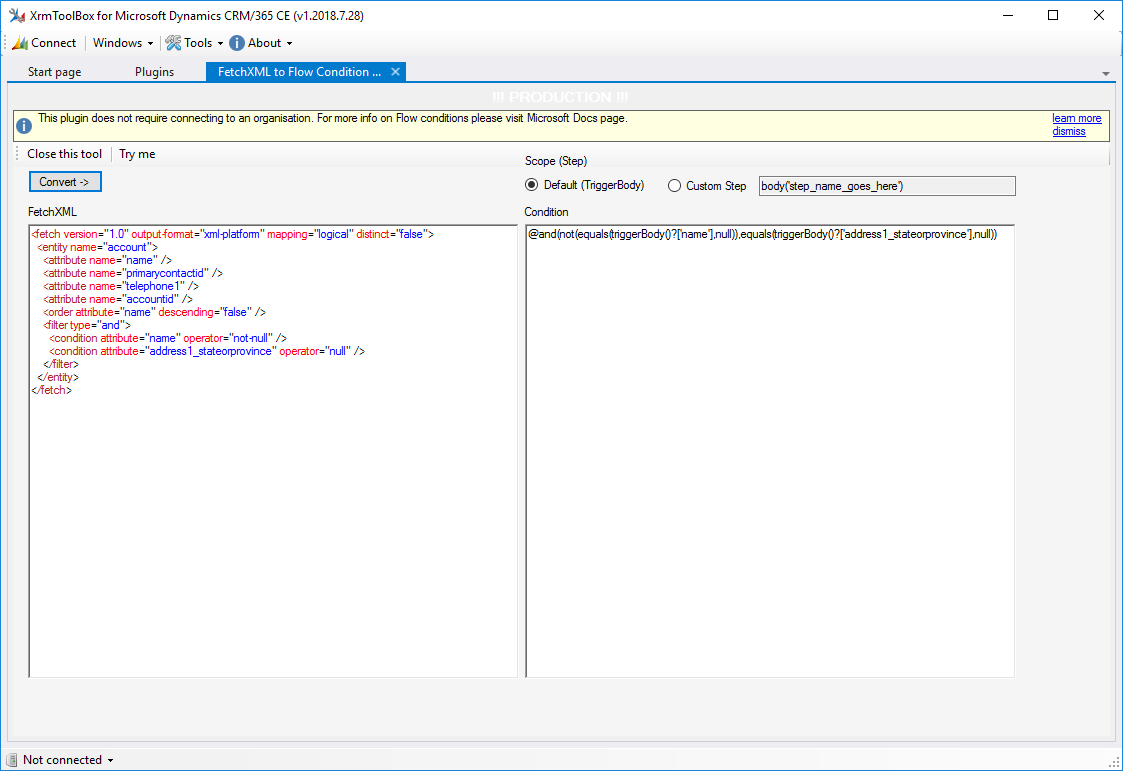1123x771 pixels.
Task: Click the info icon in the yellow banner
Action: pyautogui.click(x=23, y=124)
